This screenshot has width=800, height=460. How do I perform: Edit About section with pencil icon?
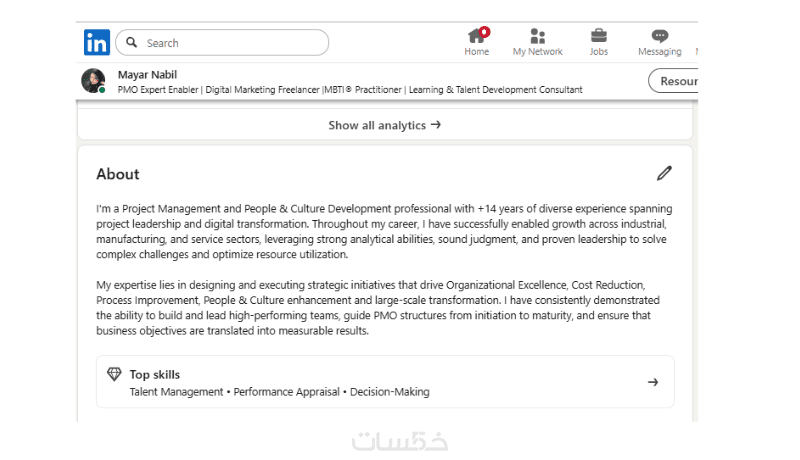(664, 173)
